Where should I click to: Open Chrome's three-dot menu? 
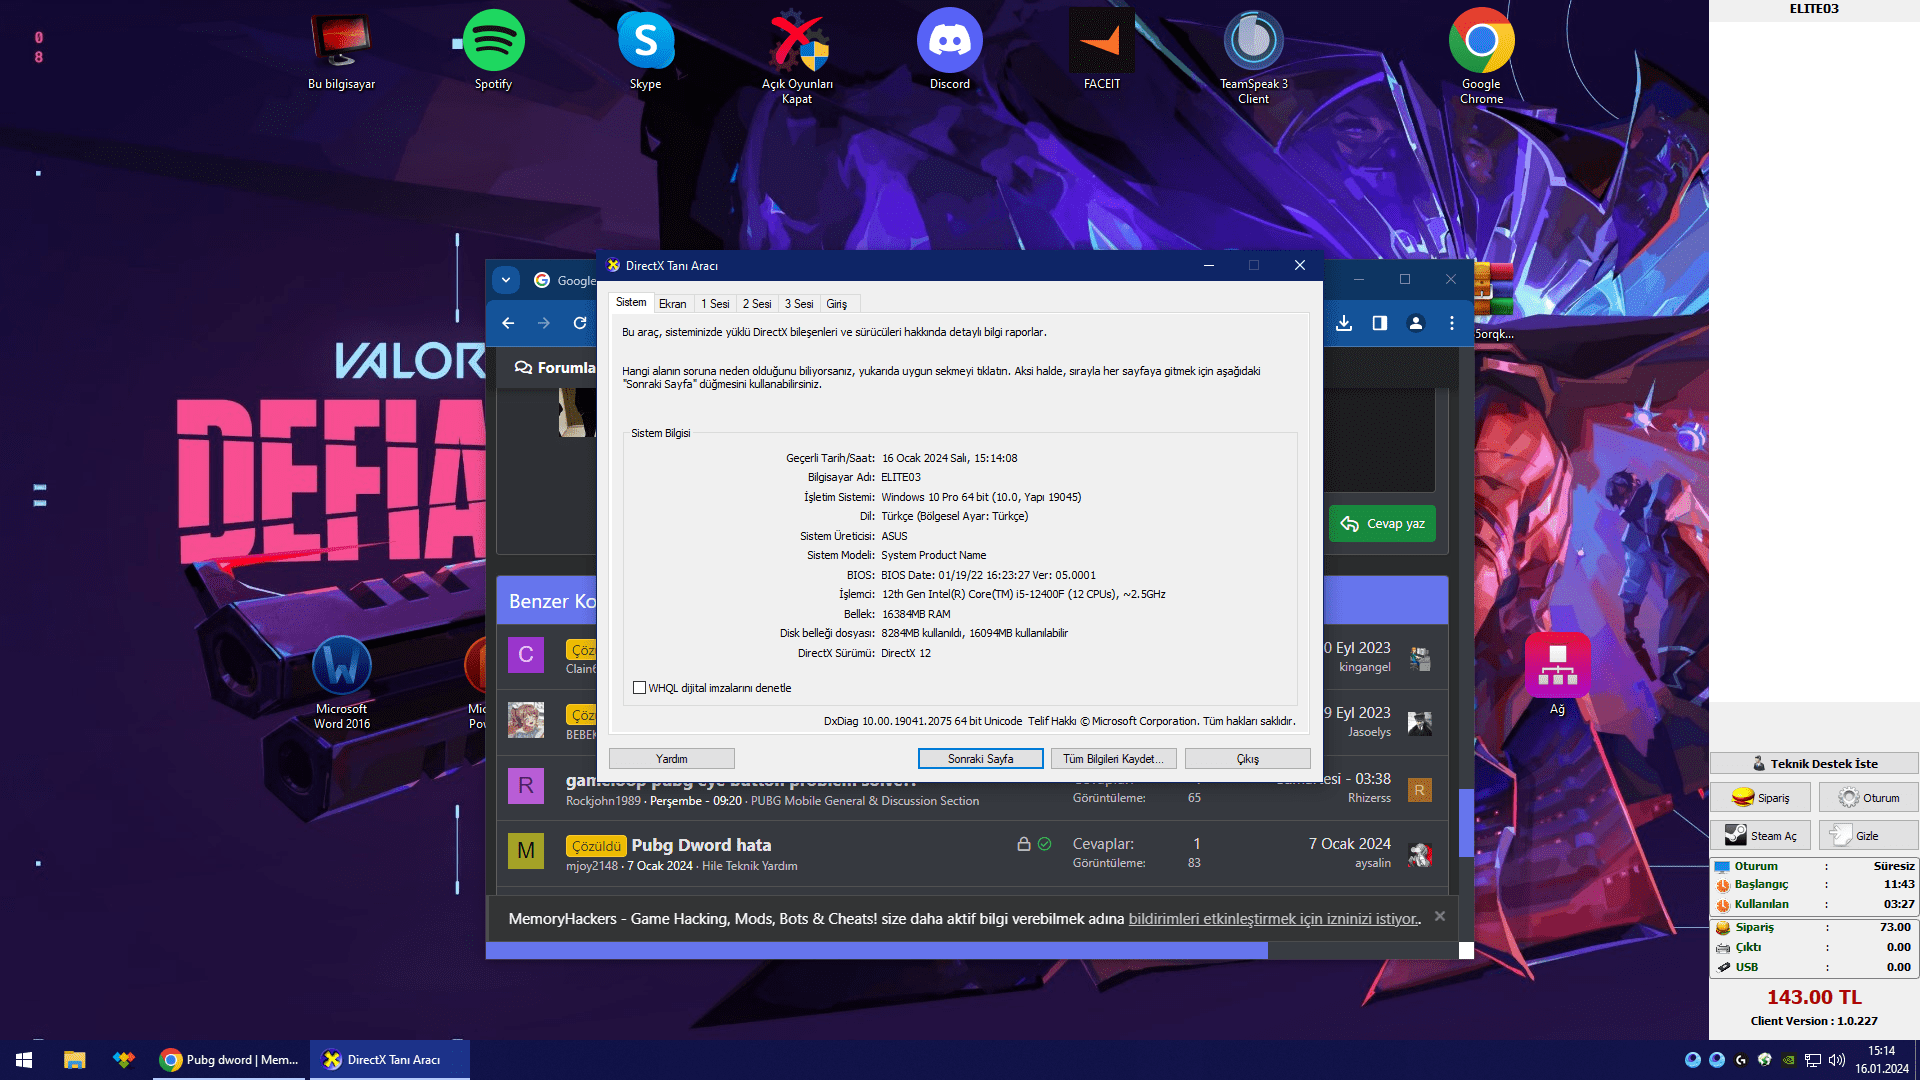pyautogui.click(x=1452, y=323)
